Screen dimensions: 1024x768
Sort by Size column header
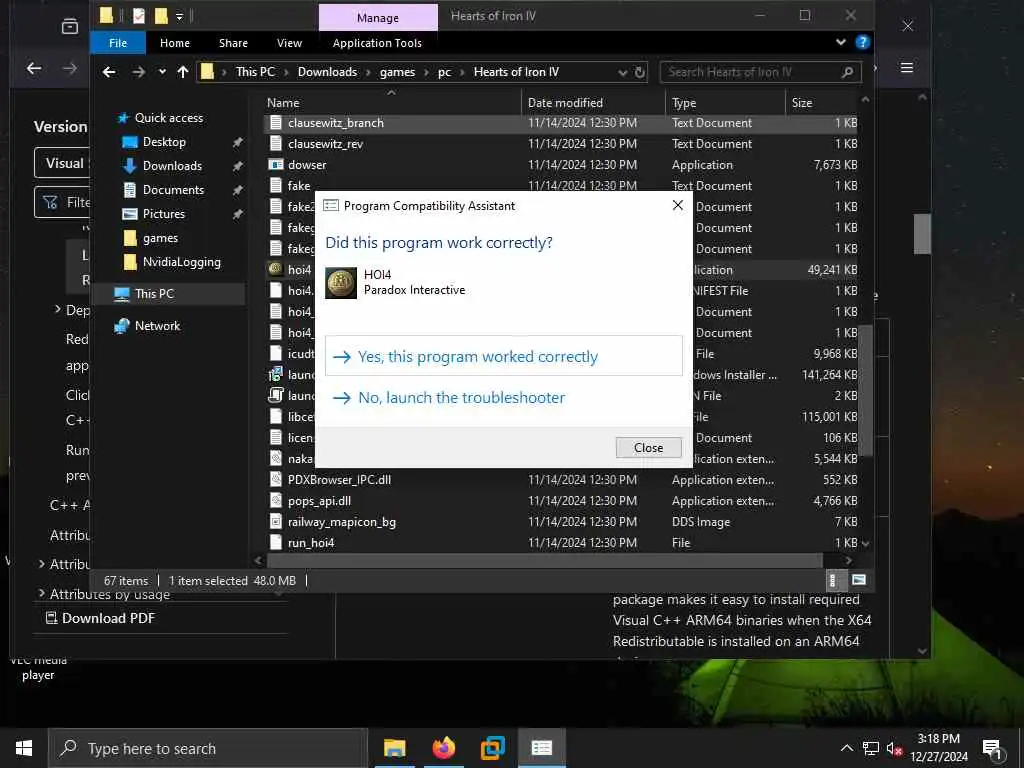point(820,103)
